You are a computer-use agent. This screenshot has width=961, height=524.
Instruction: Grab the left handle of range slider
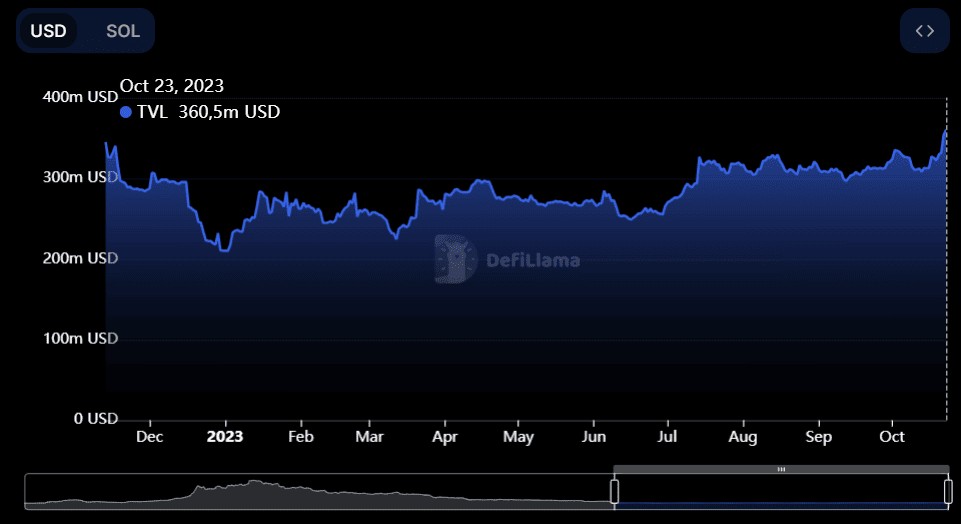coord(614,491)
